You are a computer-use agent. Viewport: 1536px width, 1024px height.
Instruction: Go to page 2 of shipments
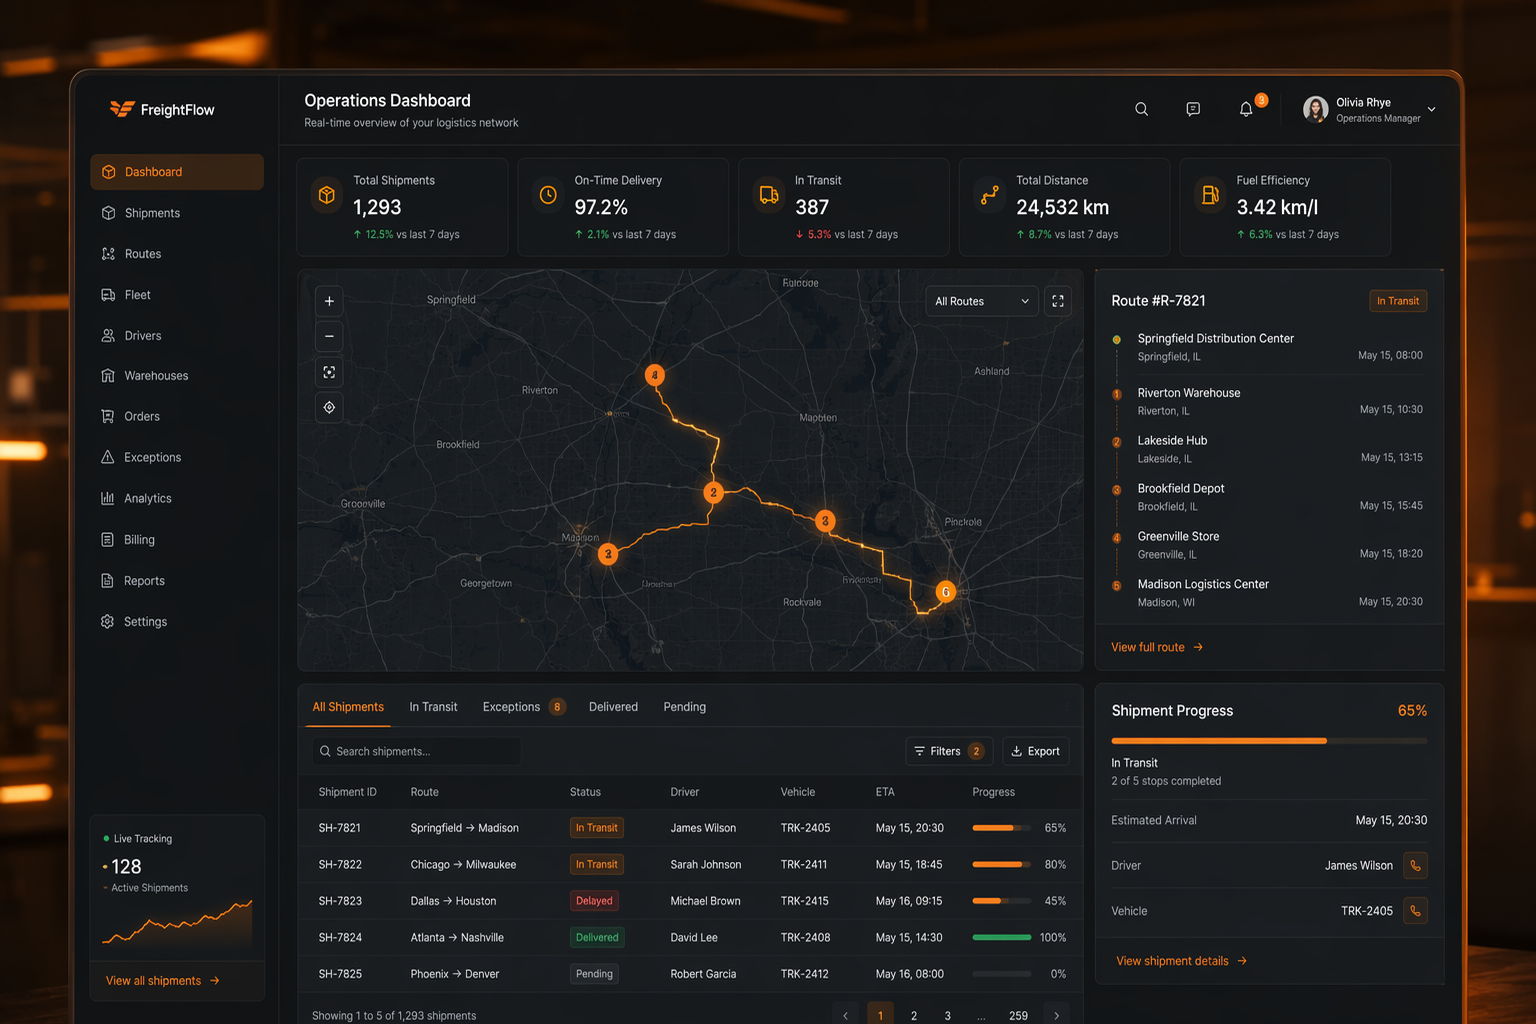914,1015
